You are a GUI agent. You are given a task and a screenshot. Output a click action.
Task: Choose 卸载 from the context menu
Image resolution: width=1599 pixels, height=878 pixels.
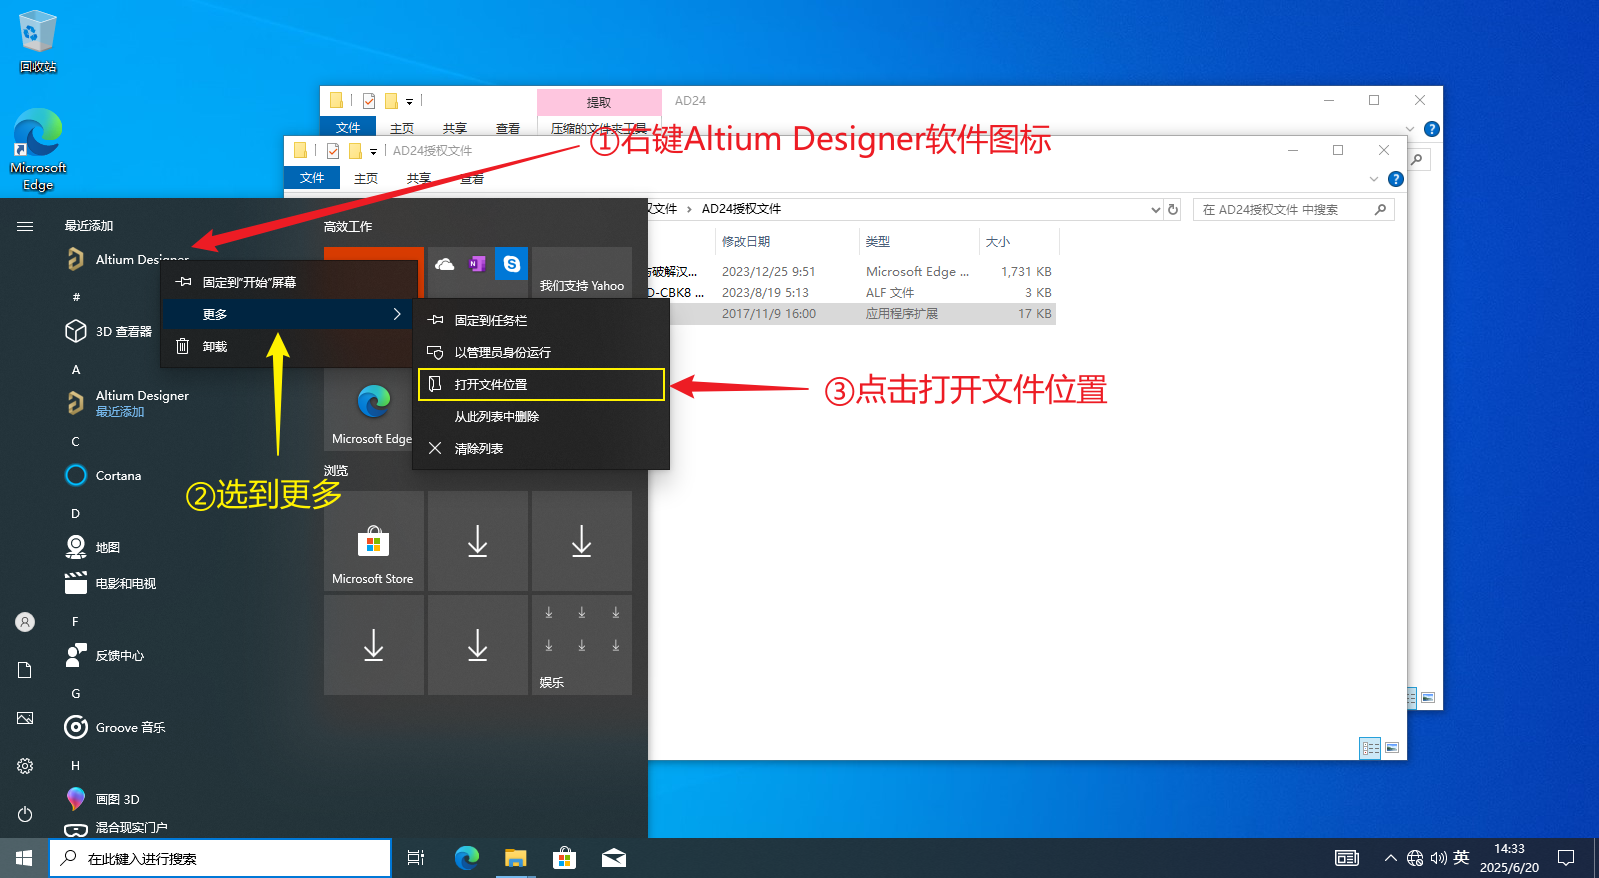(x=289, y=346)
